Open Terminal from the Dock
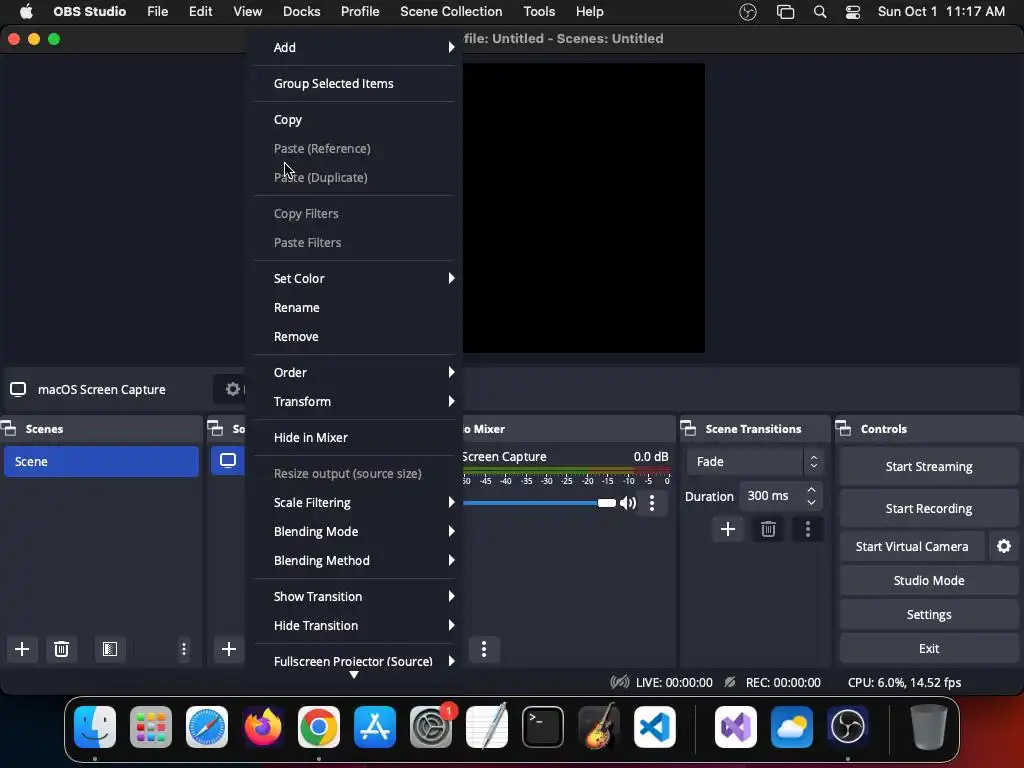 click(x=543, y=726)
